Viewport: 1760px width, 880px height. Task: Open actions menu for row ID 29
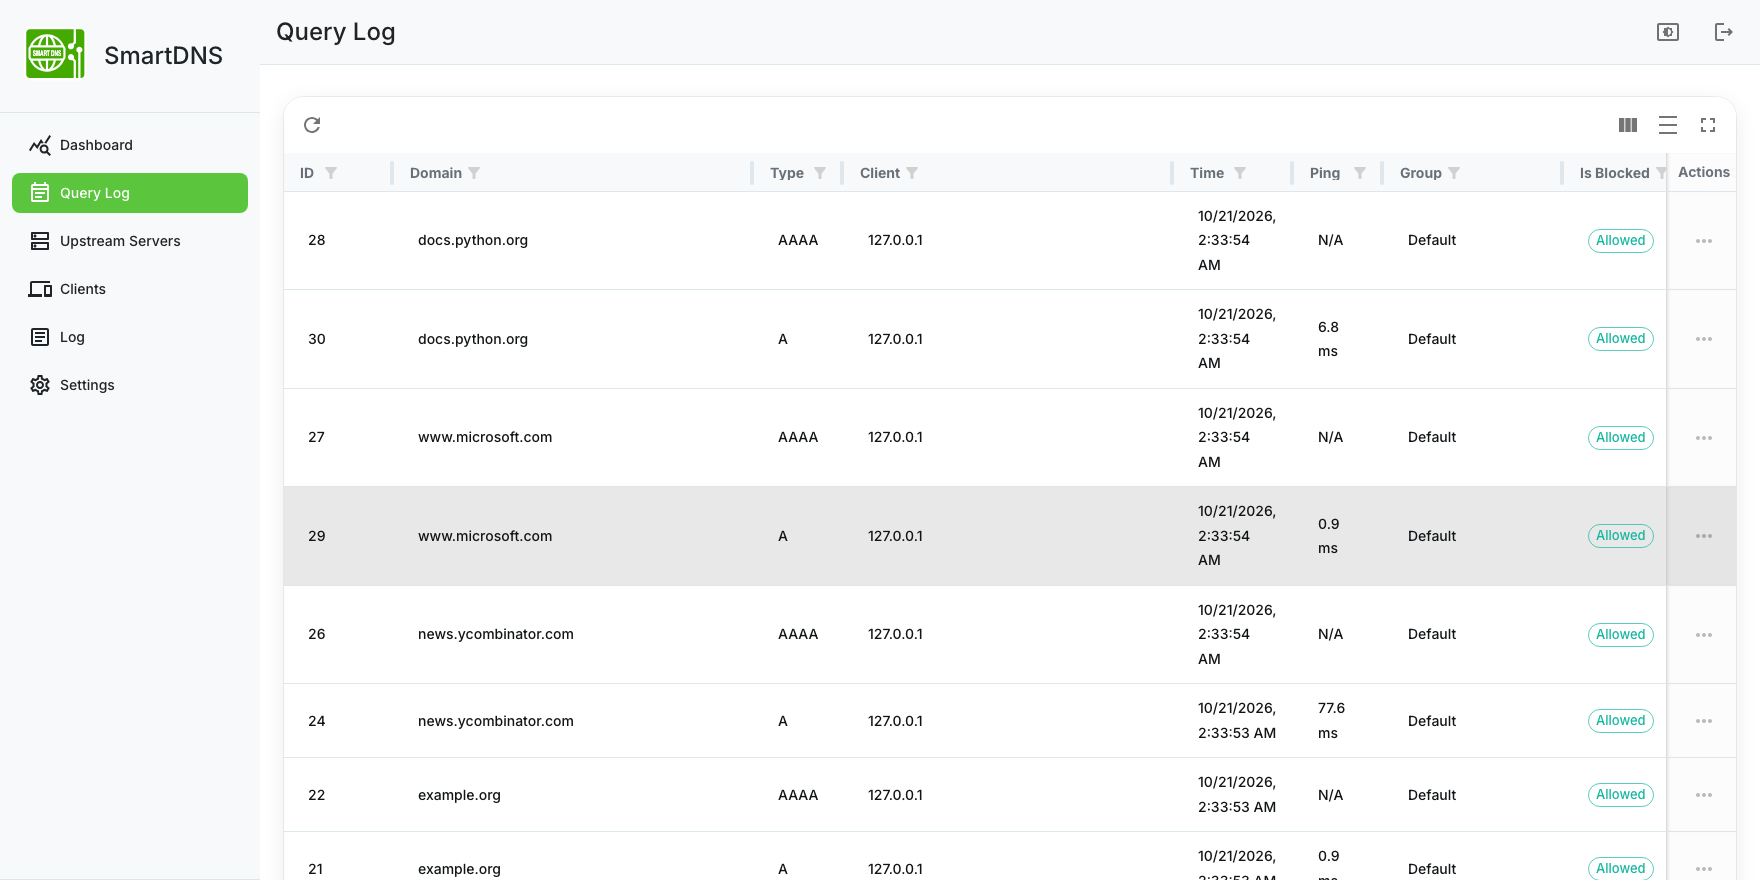1704,536
